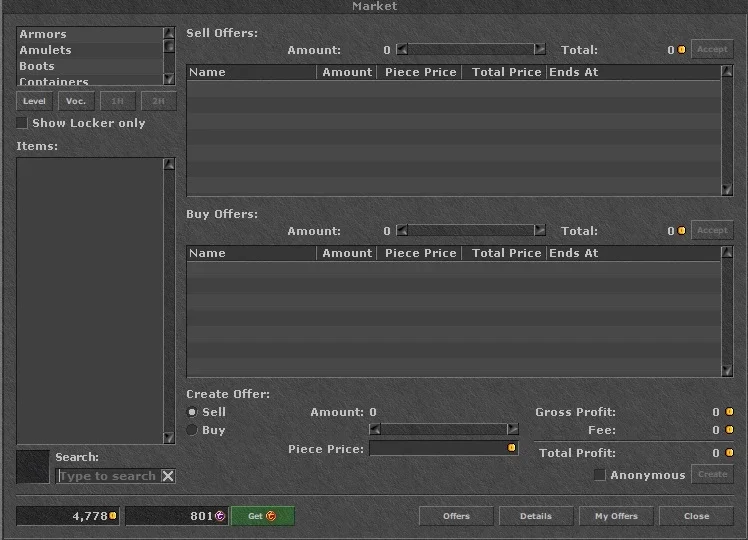Screen dimensions: 748x540
Task: Click Buy Offers table scroll down arrow
Action: 727,371
